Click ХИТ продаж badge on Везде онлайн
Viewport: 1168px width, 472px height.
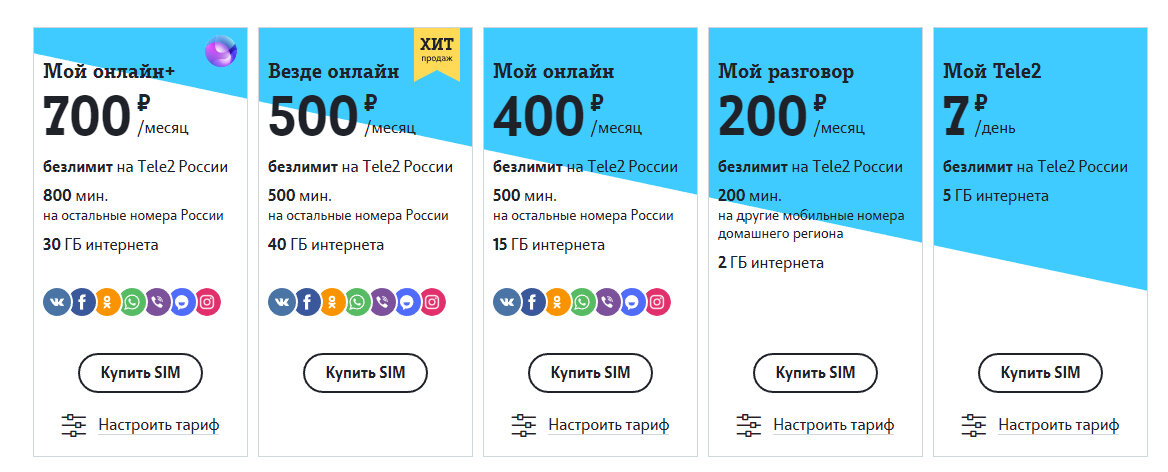click(437, 54)
